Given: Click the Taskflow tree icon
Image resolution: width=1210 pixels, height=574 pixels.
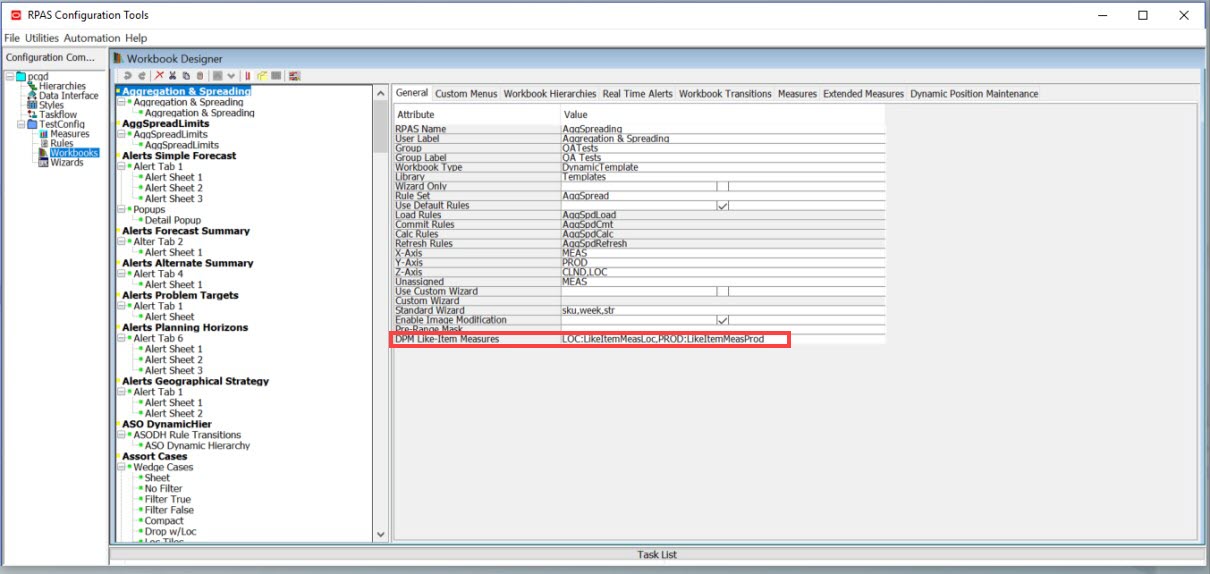Looking at the screenshot, I should click(x=32, y=115).
